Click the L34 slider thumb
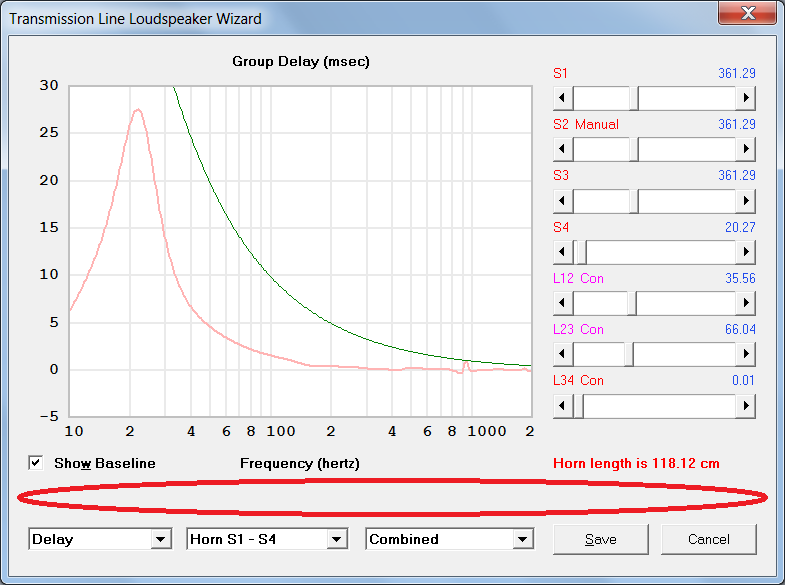This screenshot has width=785, height=585. pyautogui.click(x=578, y=405)
